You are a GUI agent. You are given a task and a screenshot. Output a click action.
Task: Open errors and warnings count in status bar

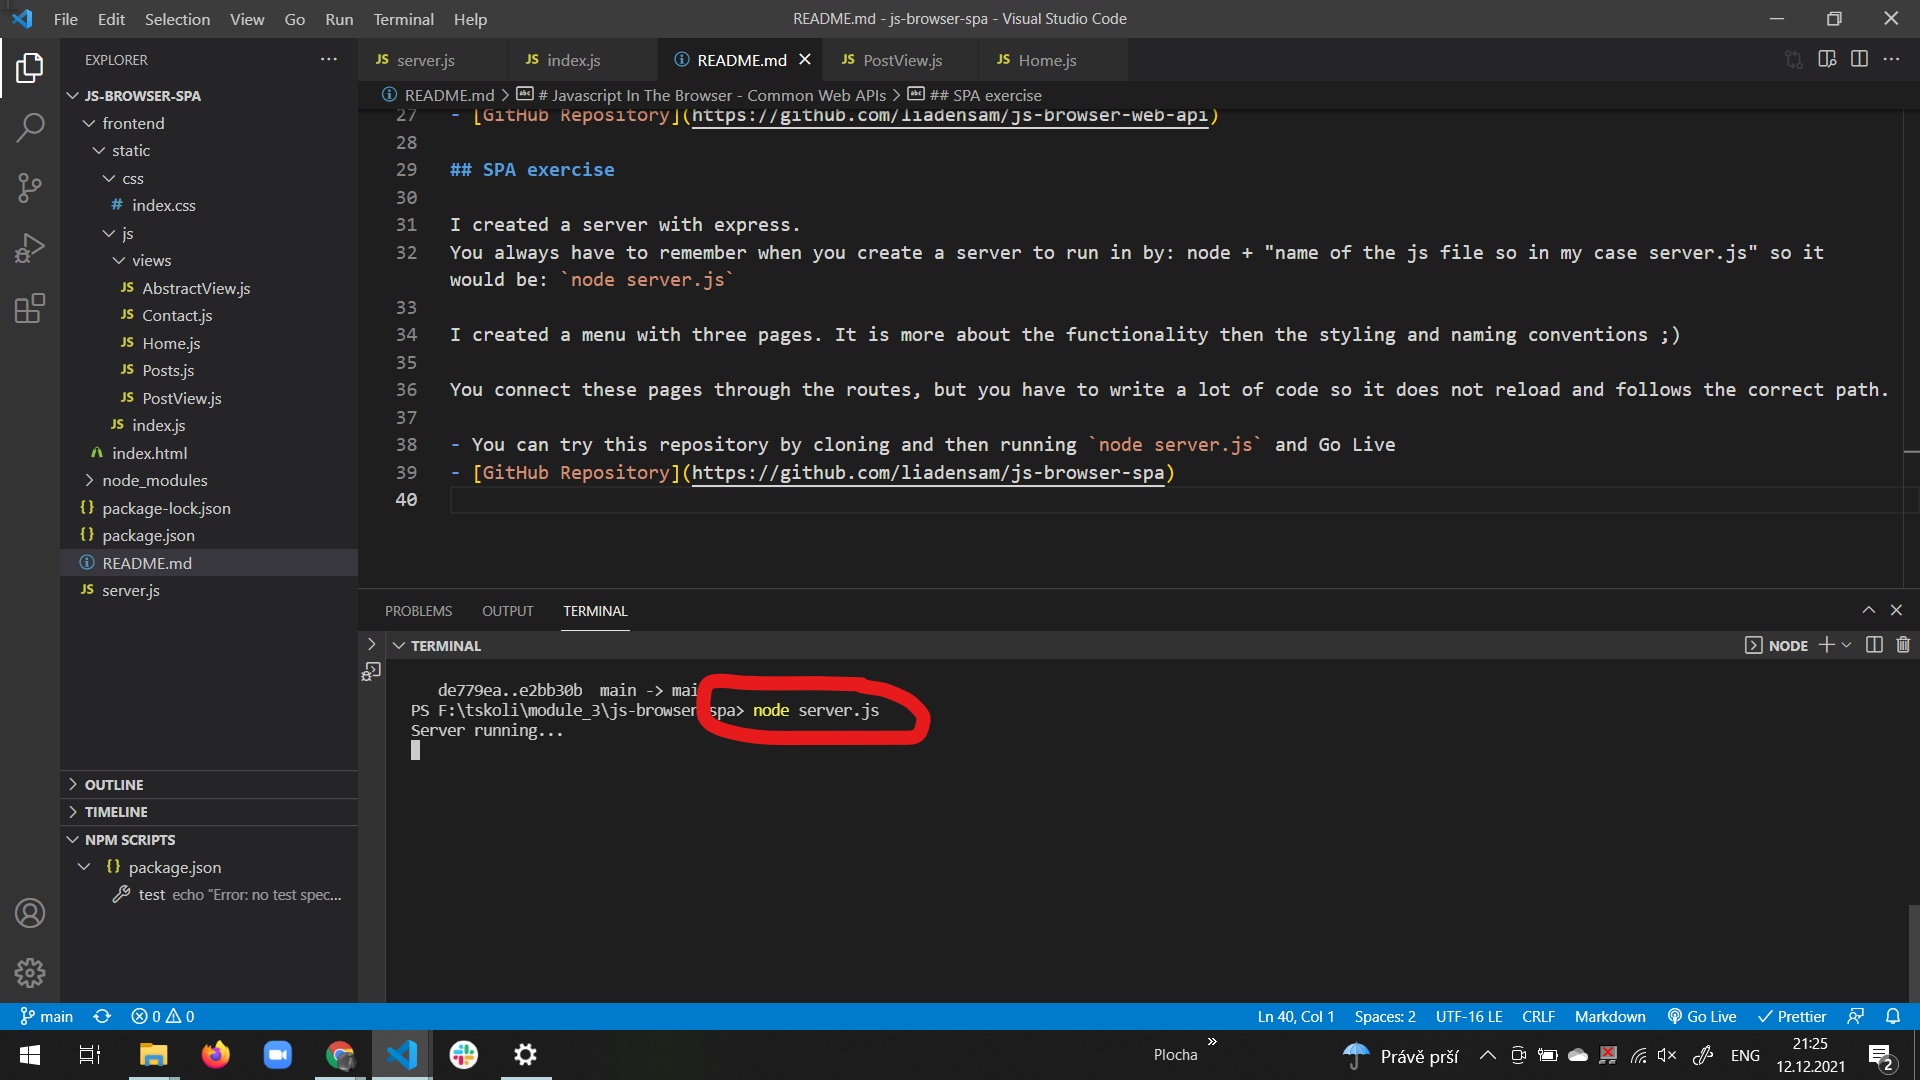pyautogui.click(x=163, y=1016)
